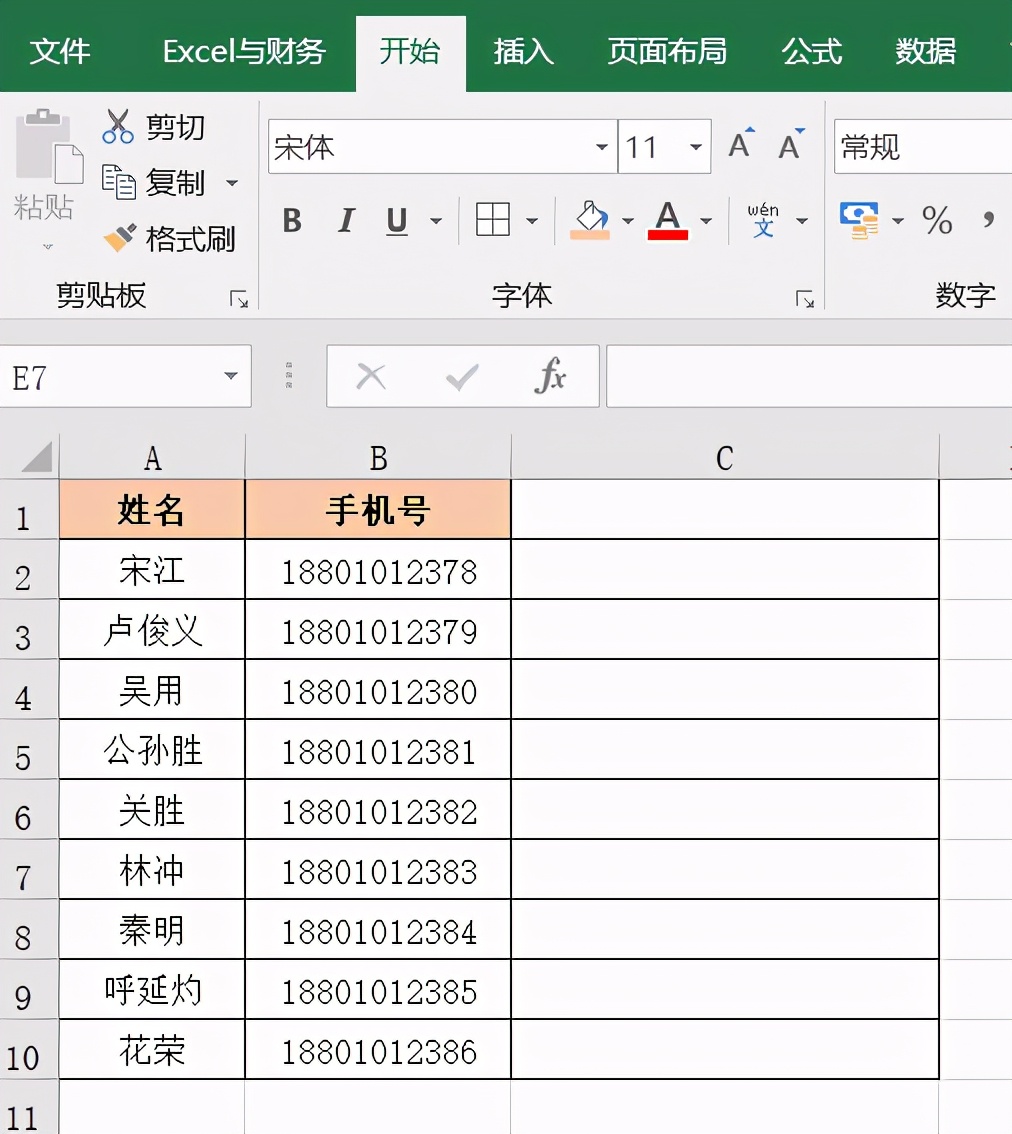The height and width of the screenshot is (1134, 1012).
Task: Toggle bold formatting with the B icon
Action: [291, 222]
